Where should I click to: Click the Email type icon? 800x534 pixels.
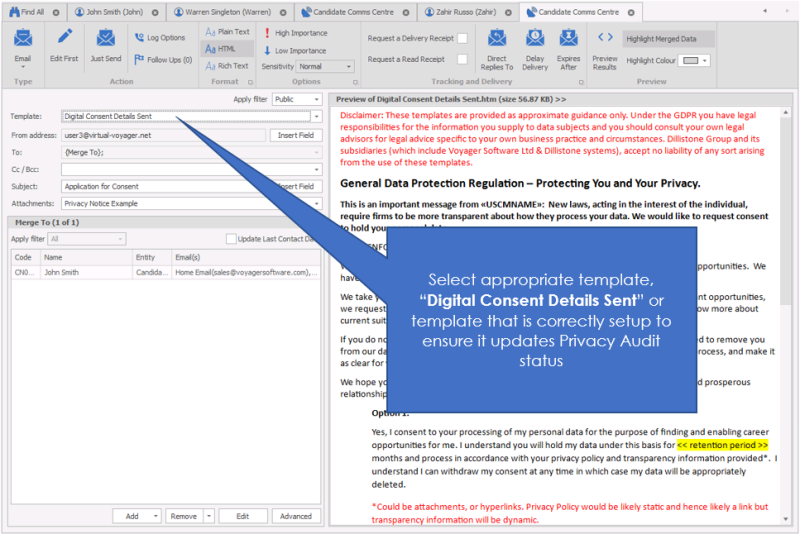22,40
